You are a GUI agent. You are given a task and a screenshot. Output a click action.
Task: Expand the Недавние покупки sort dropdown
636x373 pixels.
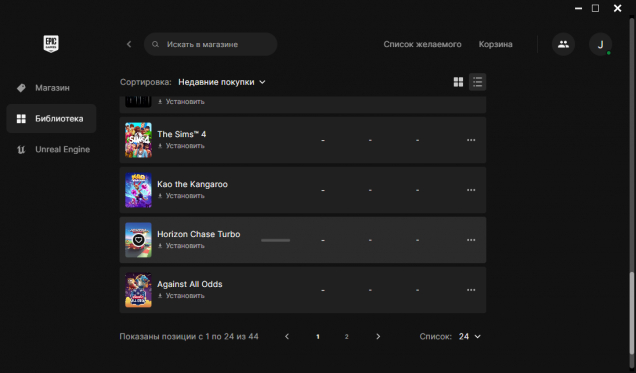[222, 82]
